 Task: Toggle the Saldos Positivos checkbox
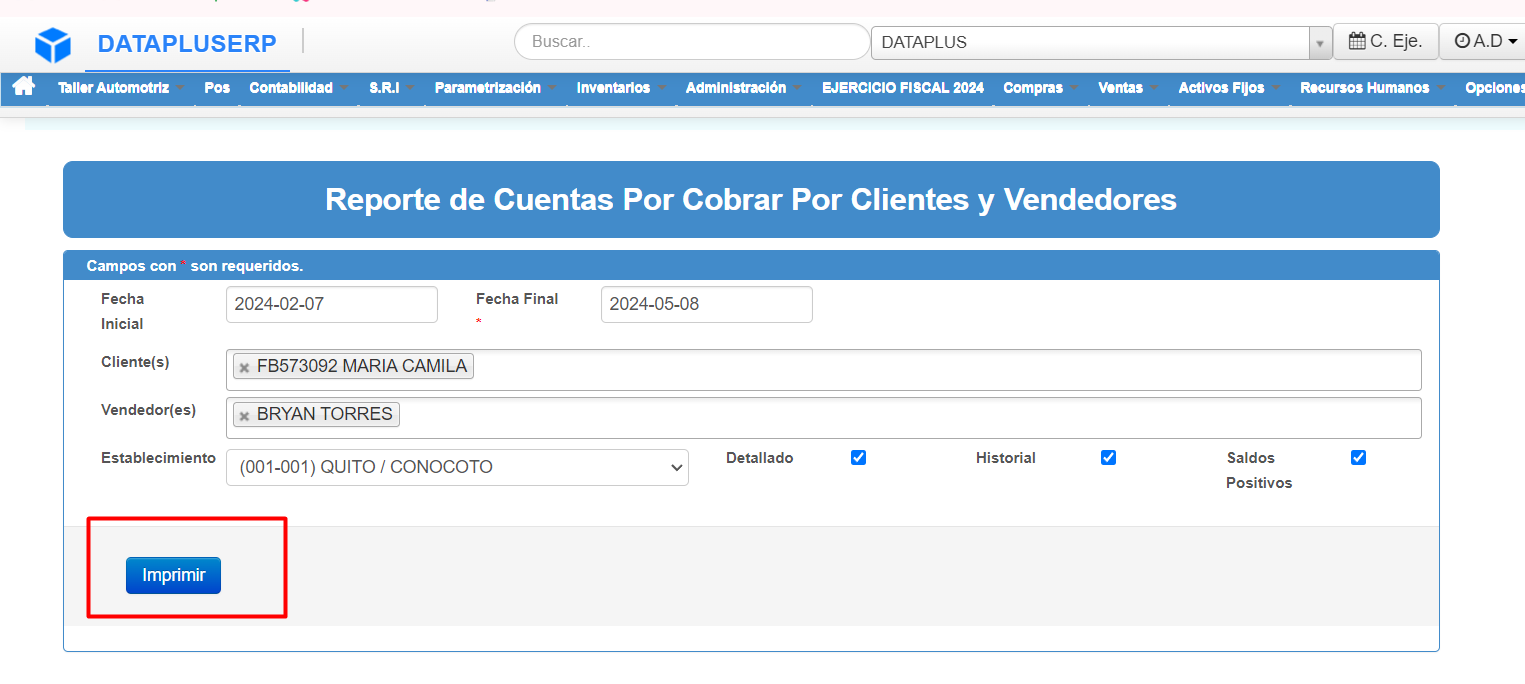coord(1358,458)
